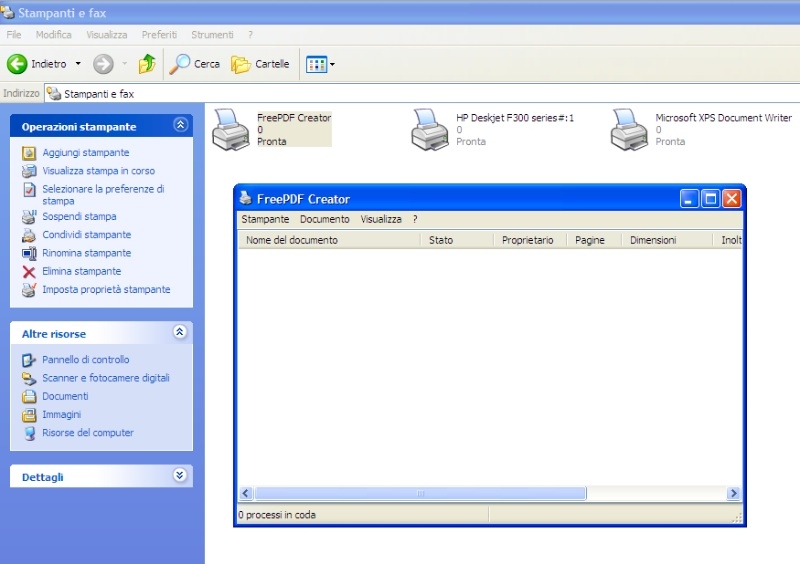Collapse the Operazioni stampante panel
The height and width of the screenshot is (564, 800).
(180, 126)
